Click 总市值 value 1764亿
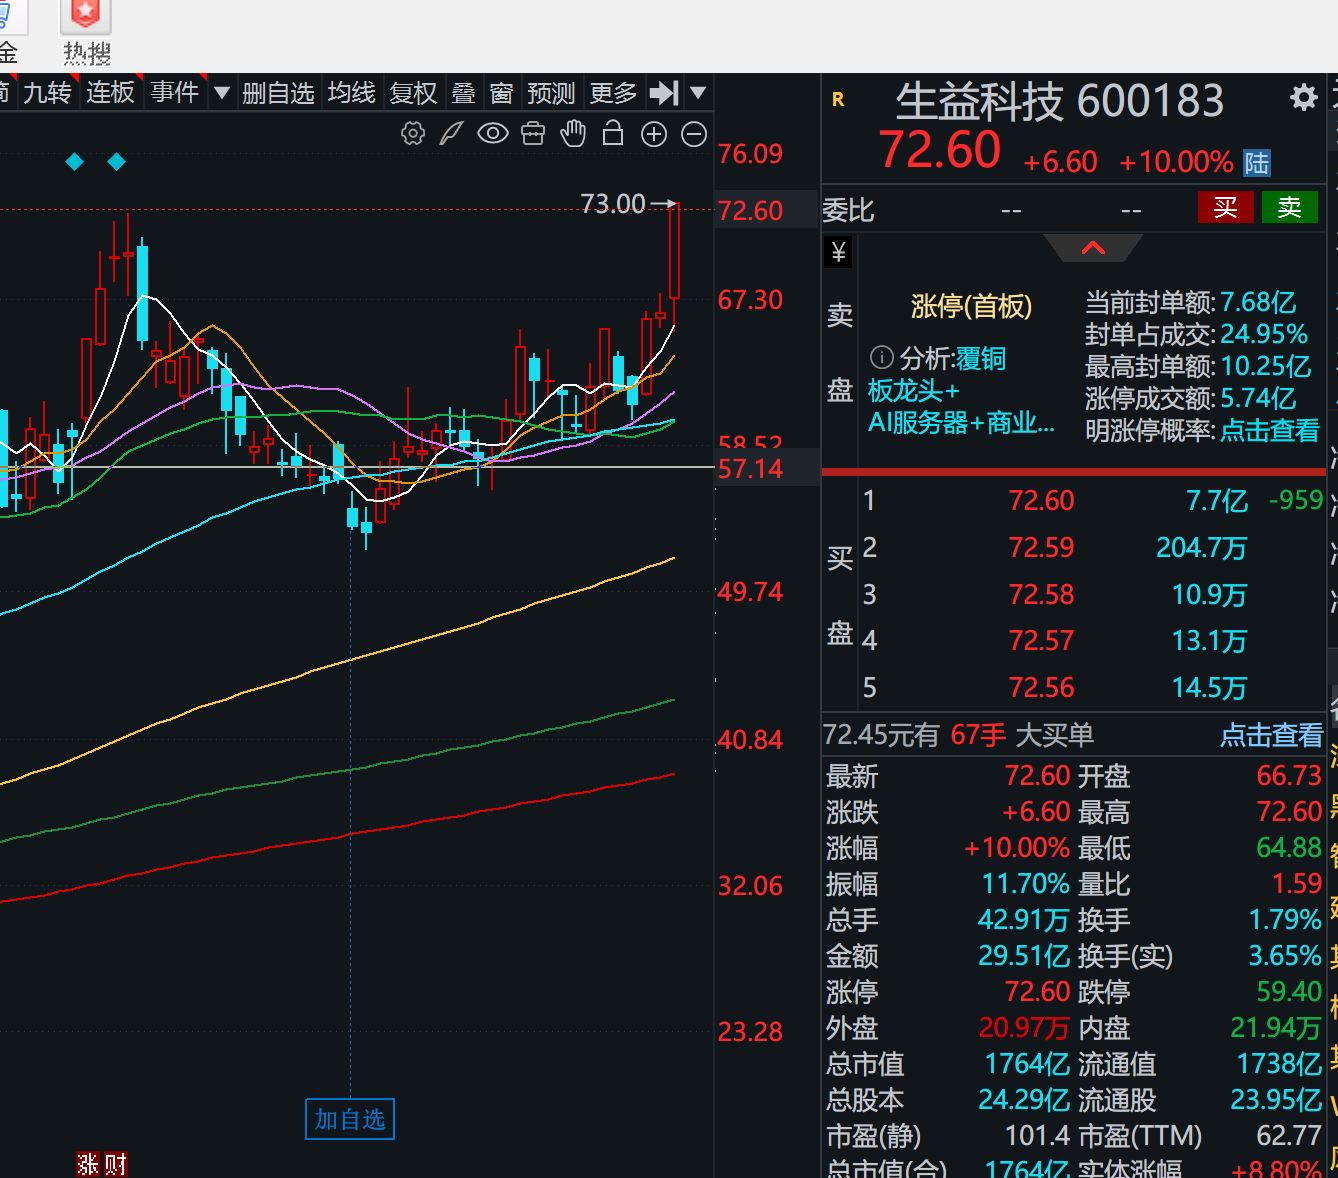This screenshot has width=1338, height=1178. 1027,1064
